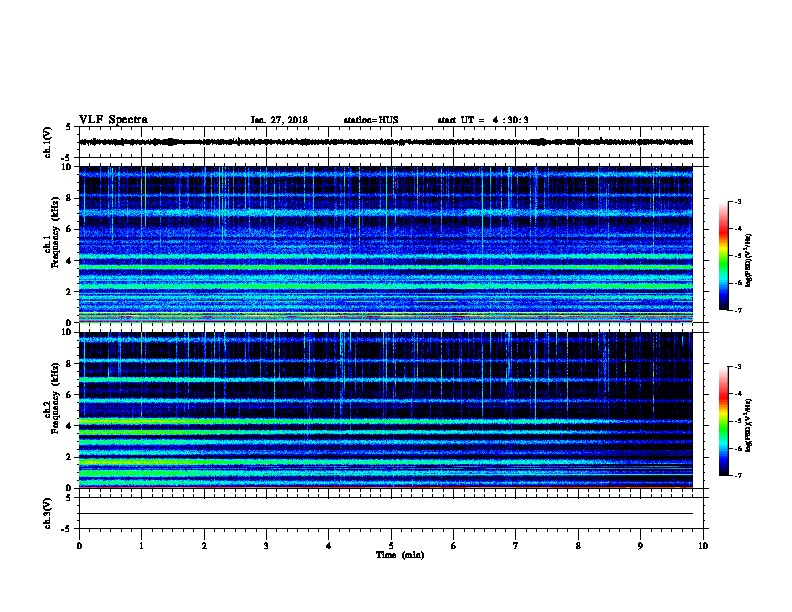Click the log(PSD) label beside ch.2 color bar
This screenshot has height=612, width=792.
[748, 425]
